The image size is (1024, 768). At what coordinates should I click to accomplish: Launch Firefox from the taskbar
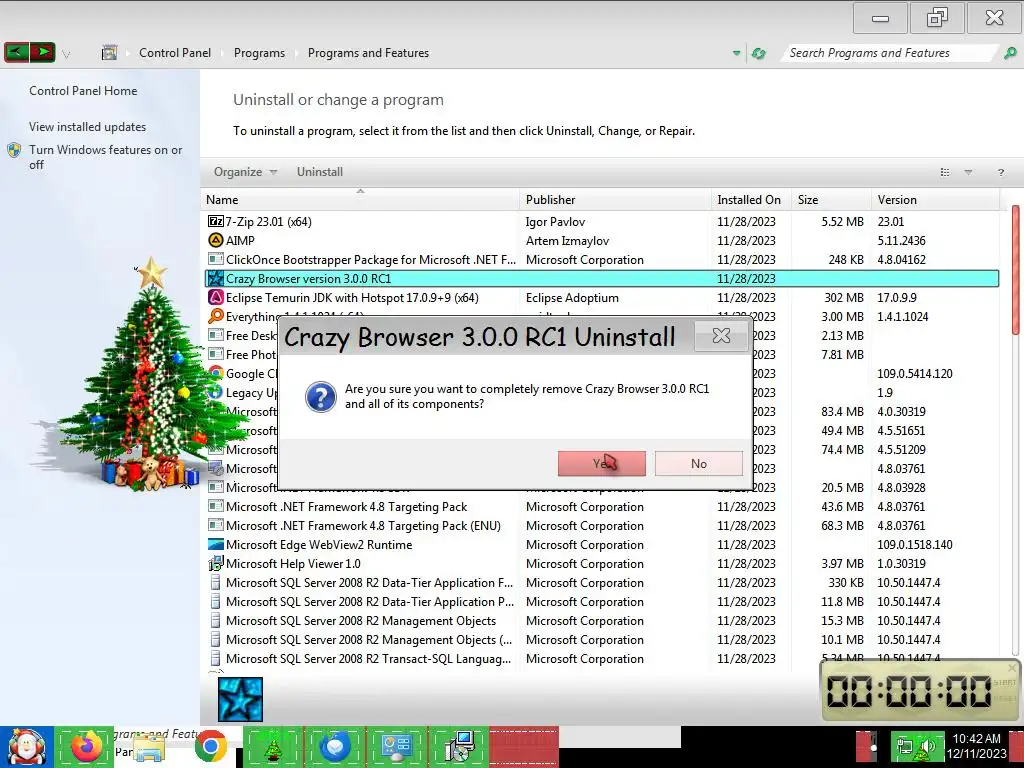pyautogui.click(x=85, y=747)
